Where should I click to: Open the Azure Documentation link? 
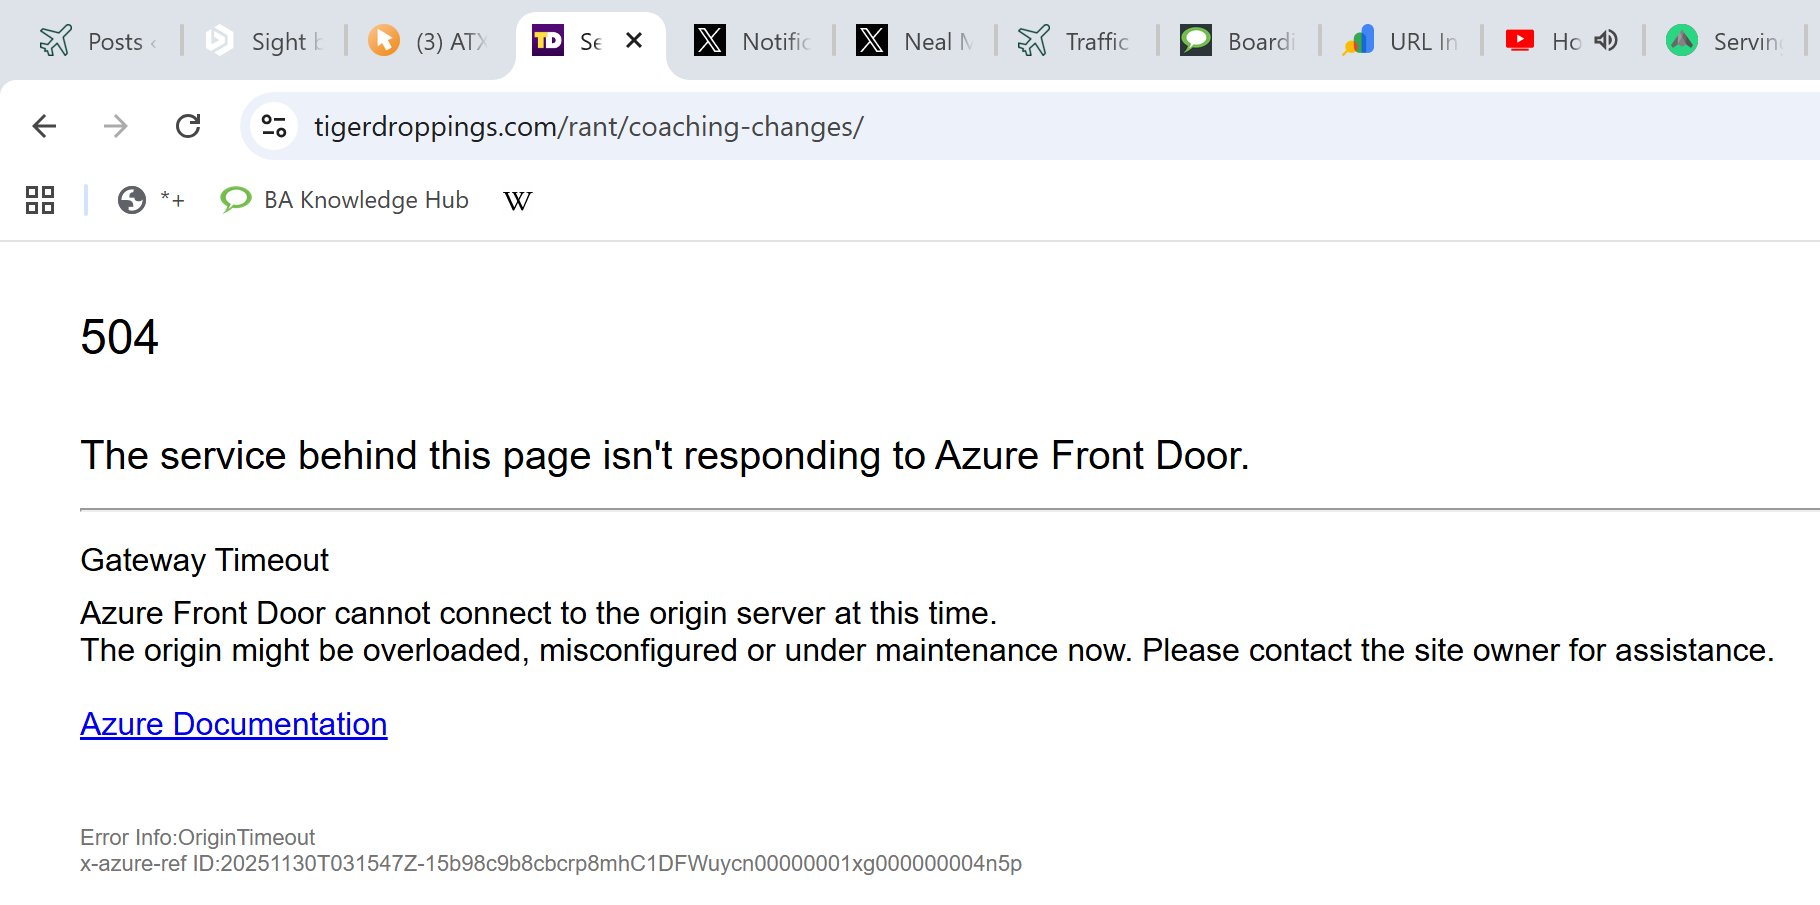tap(234, 724)
